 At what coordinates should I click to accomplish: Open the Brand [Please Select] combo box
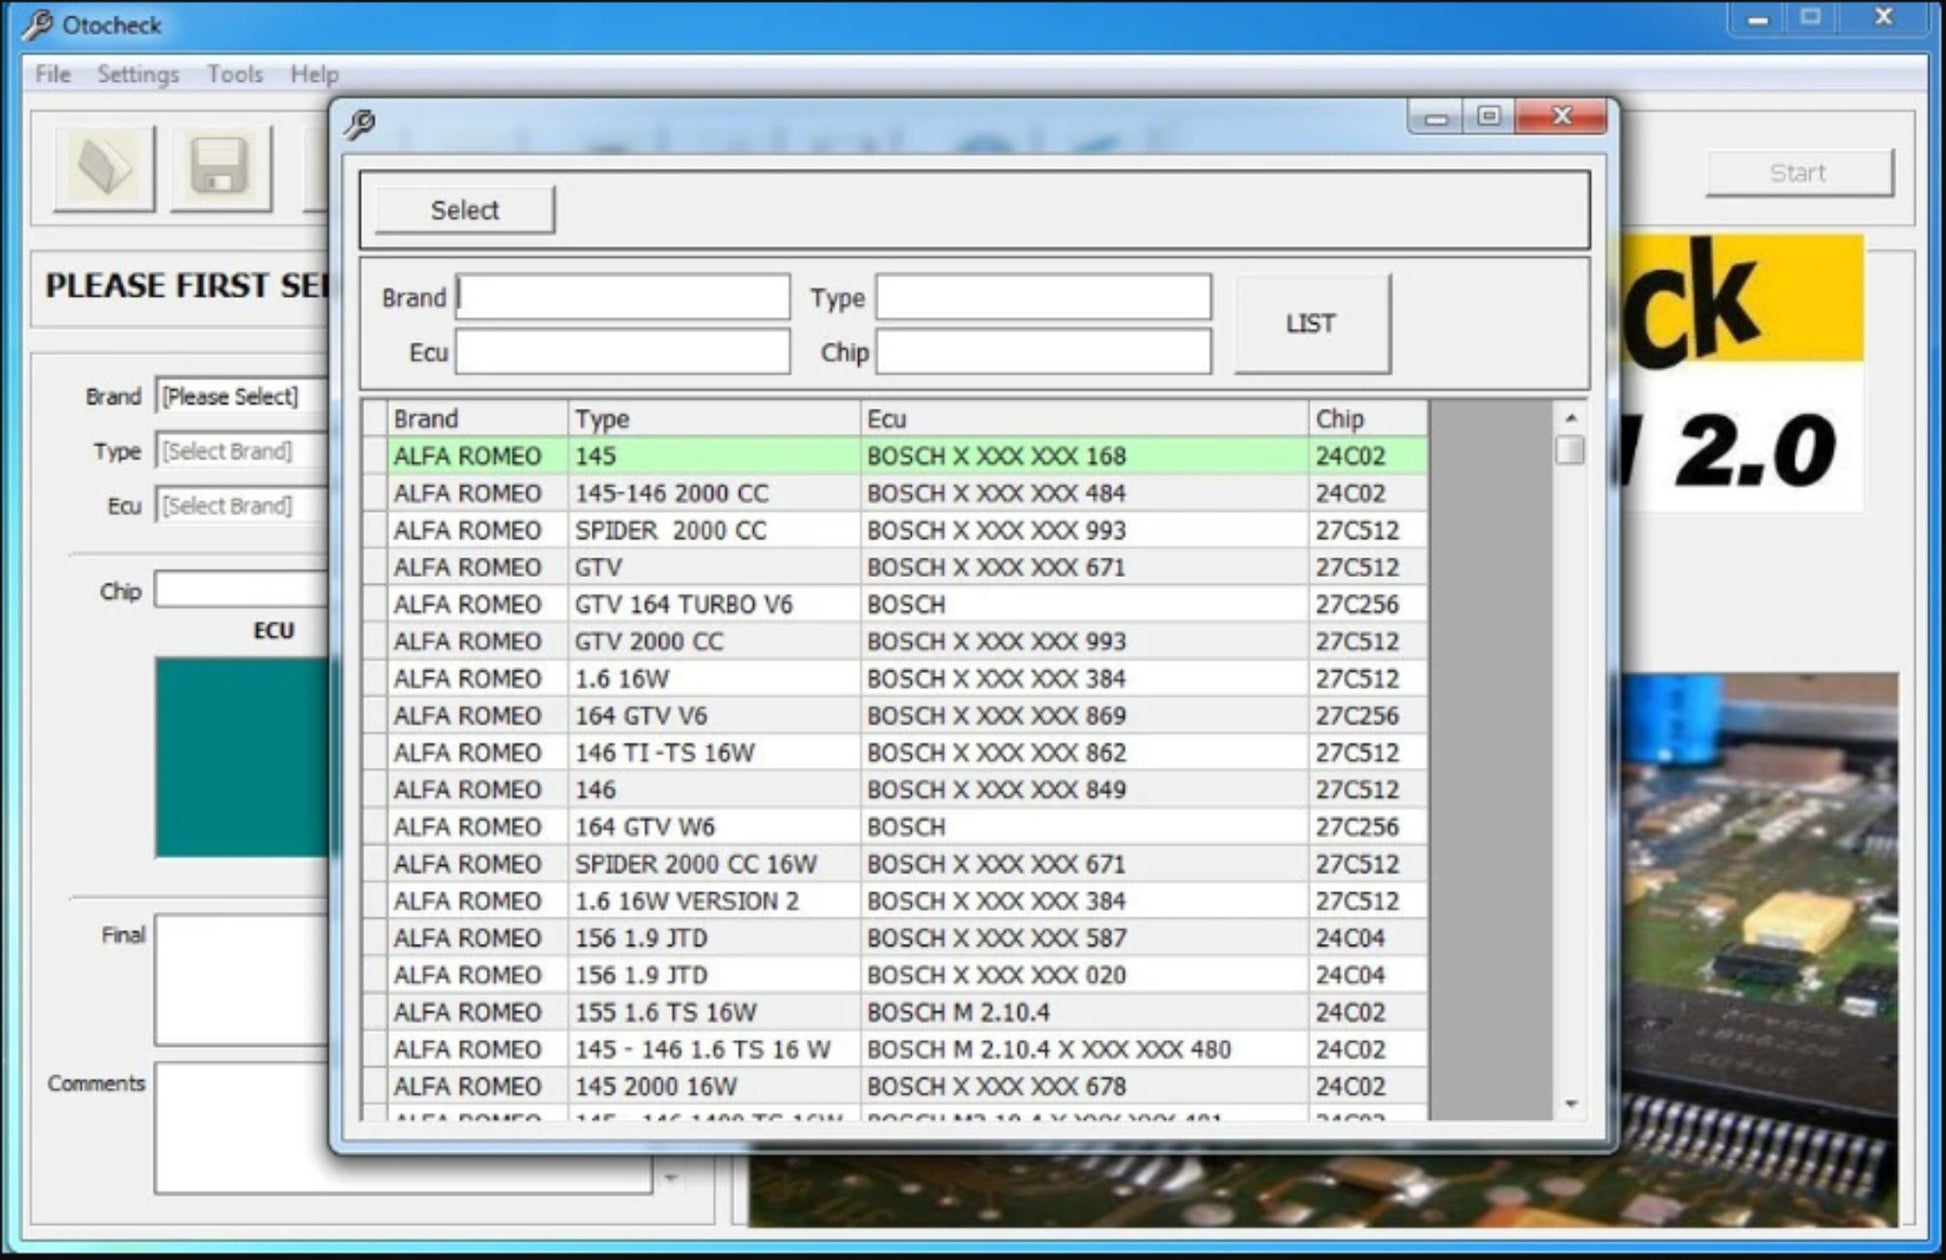pyautogui.click(x=242, y=396)
